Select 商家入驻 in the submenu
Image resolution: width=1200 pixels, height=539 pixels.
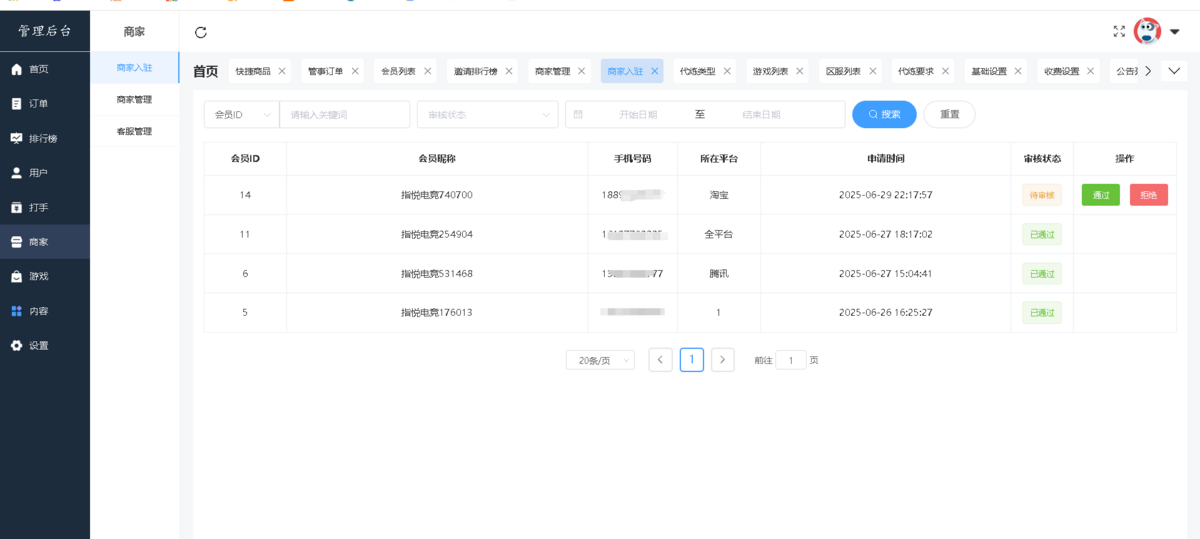pyautogui.click(x=135, y=68)
